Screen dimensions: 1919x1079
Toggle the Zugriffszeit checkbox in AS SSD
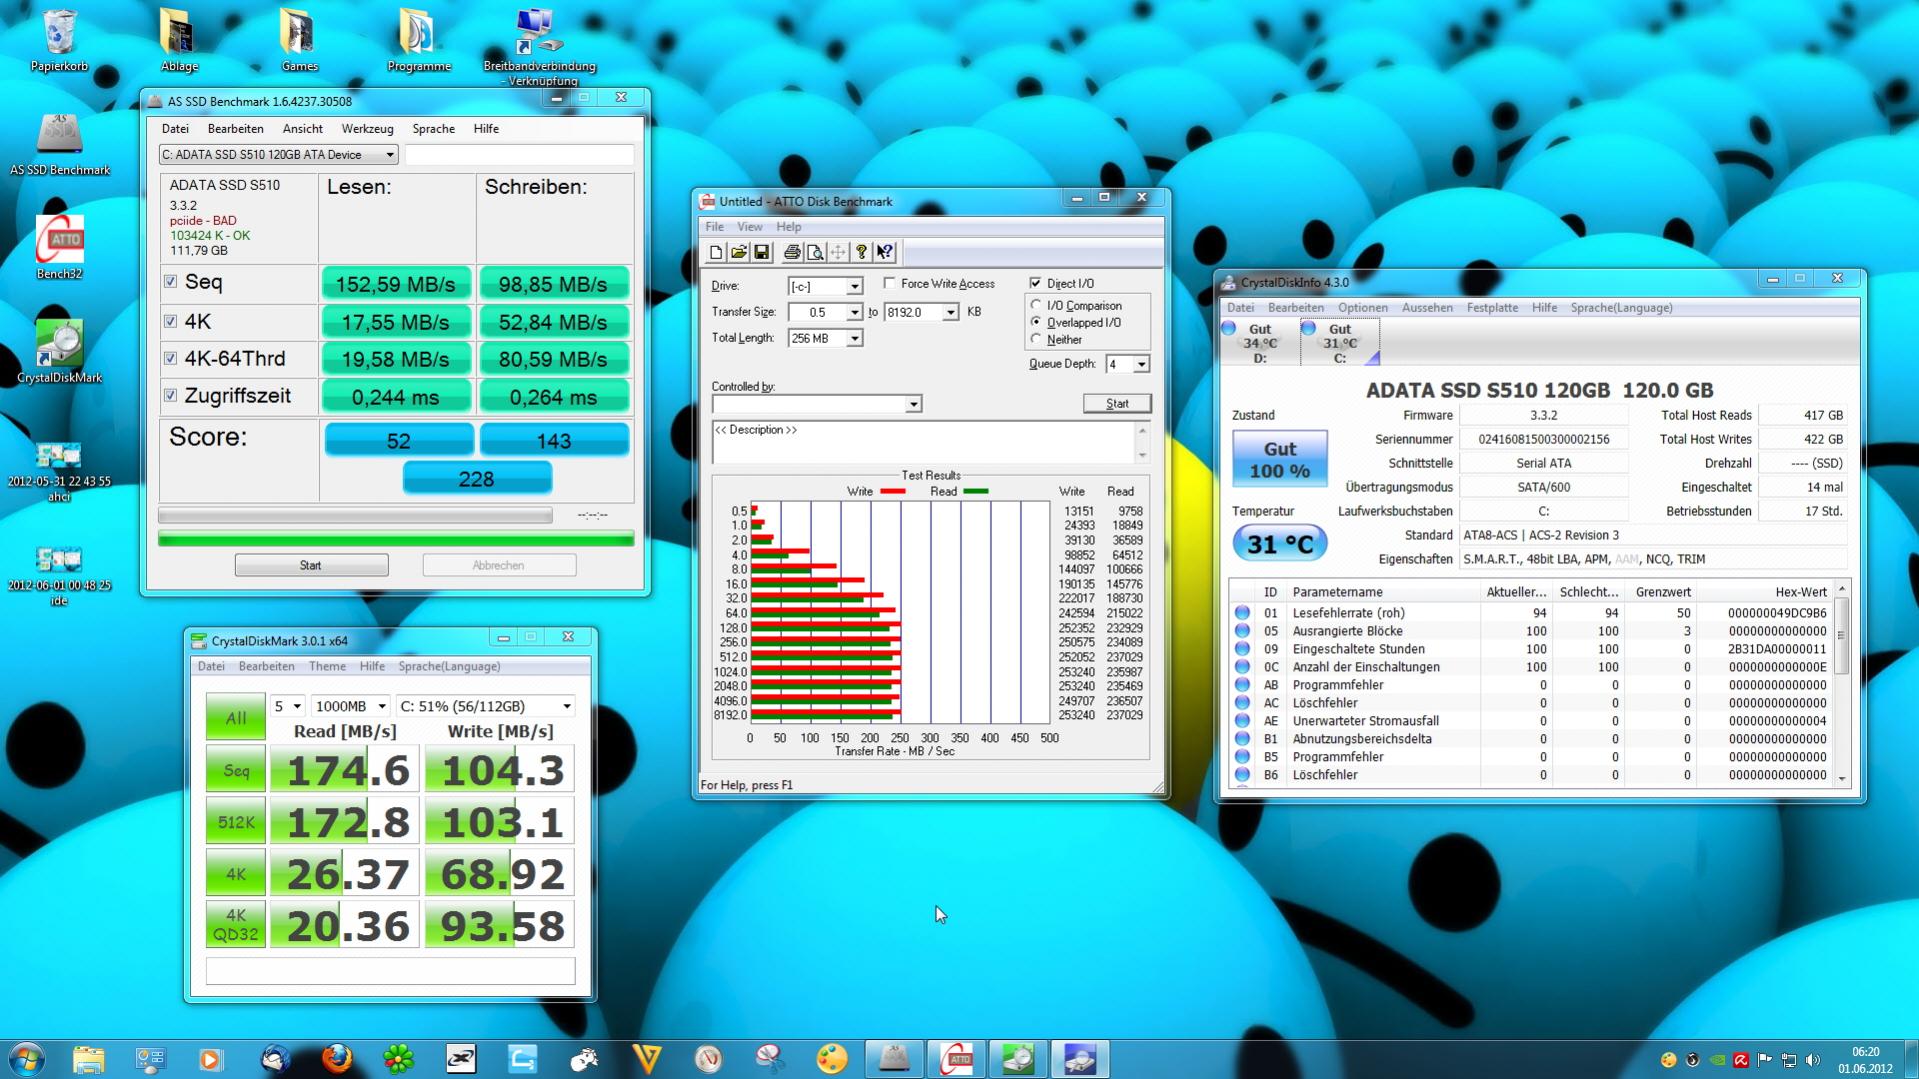[x=171, y=395]
